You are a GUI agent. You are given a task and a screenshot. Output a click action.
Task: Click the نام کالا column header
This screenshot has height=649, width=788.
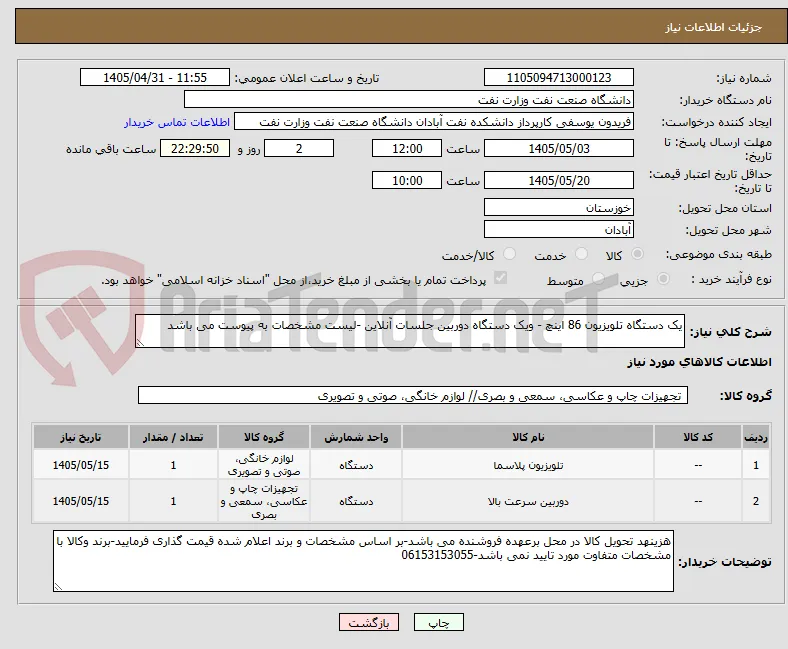528,437
